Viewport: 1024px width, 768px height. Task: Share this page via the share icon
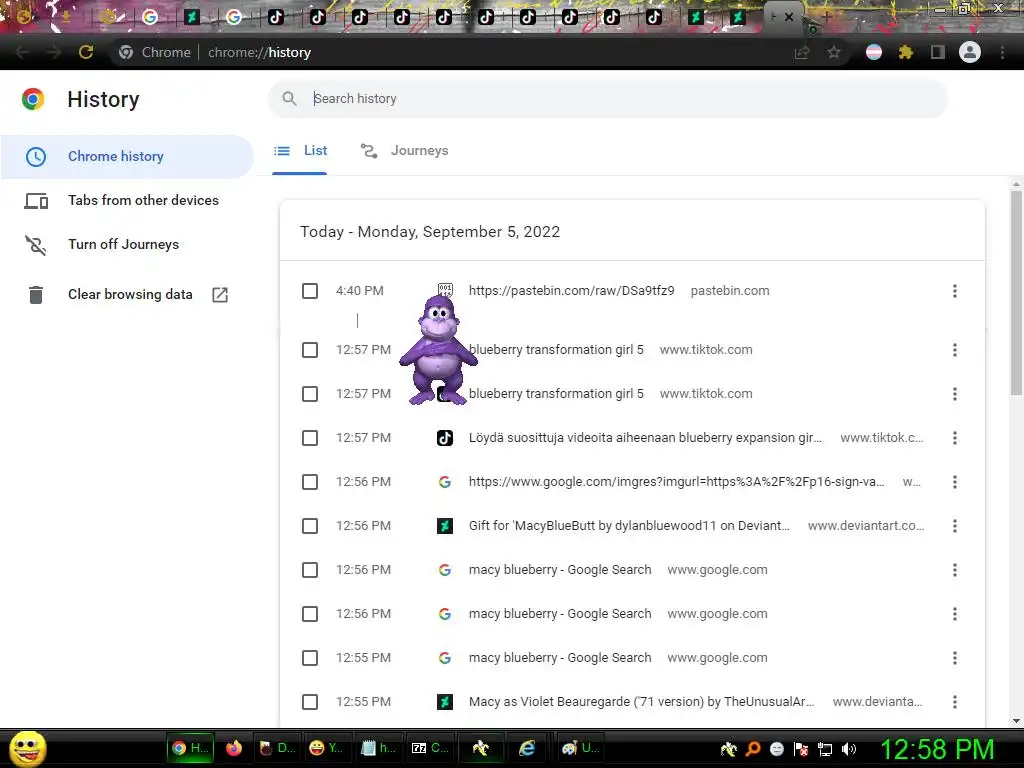pyautogui.click(x=801, y=52)
